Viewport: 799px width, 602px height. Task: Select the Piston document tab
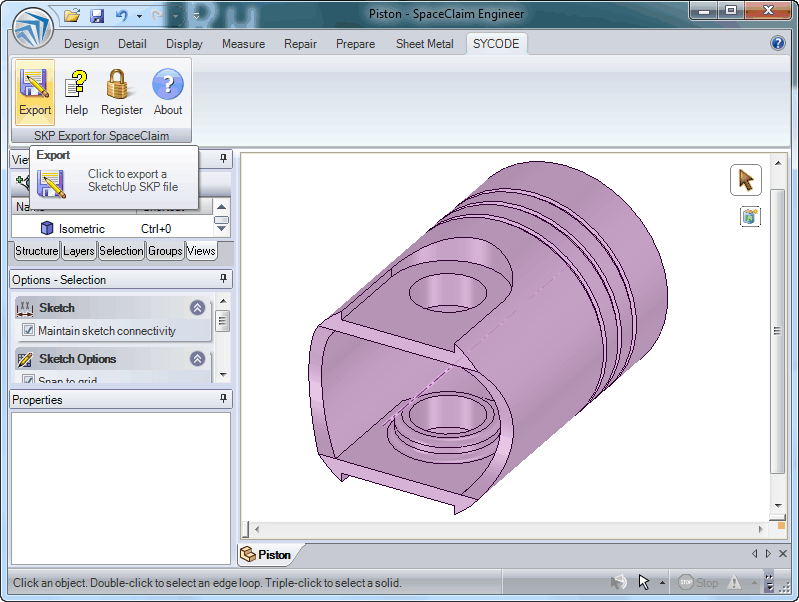pyautogui.click(x=270, y=555)
